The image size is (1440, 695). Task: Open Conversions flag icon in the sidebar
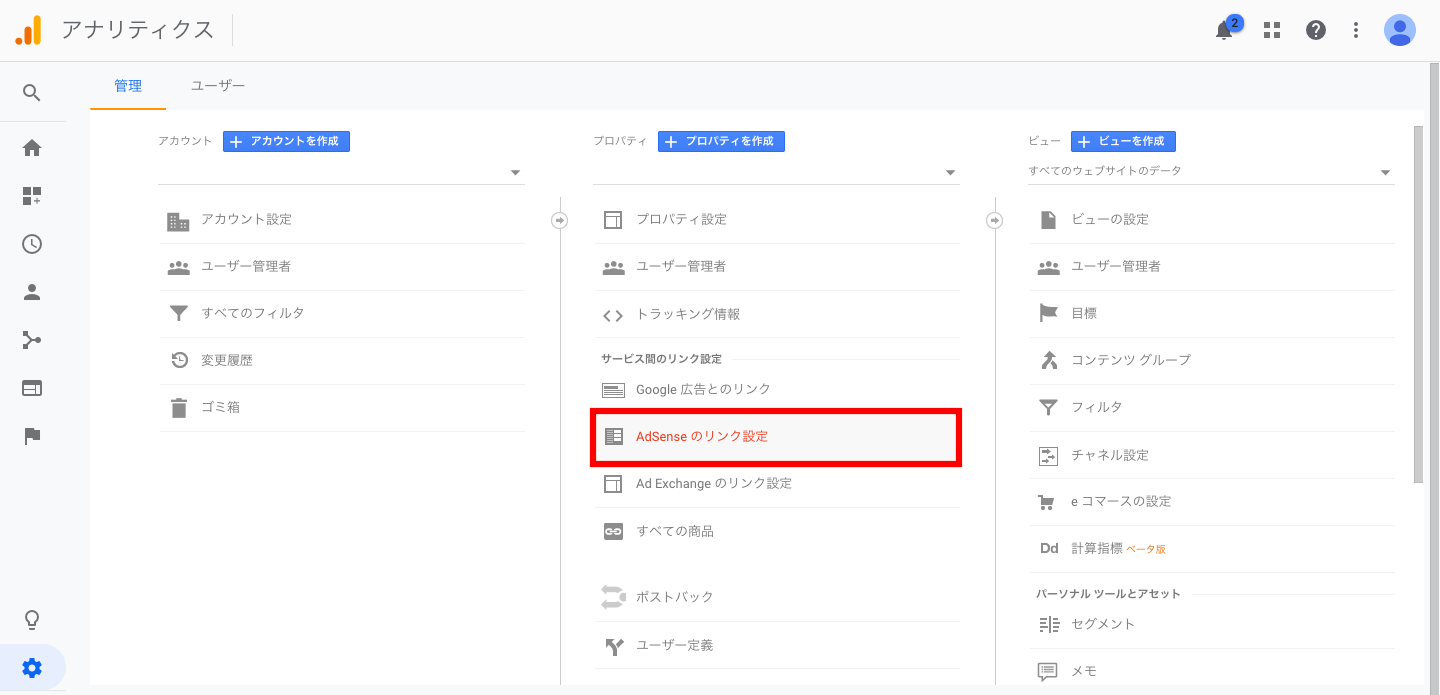pyautogui.click(x=32, y=436)
